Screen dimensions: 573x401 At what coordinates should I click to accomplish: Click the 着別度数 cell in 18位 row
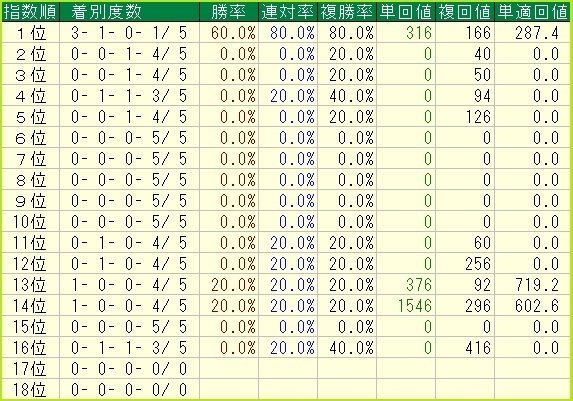tap(129, 390)
